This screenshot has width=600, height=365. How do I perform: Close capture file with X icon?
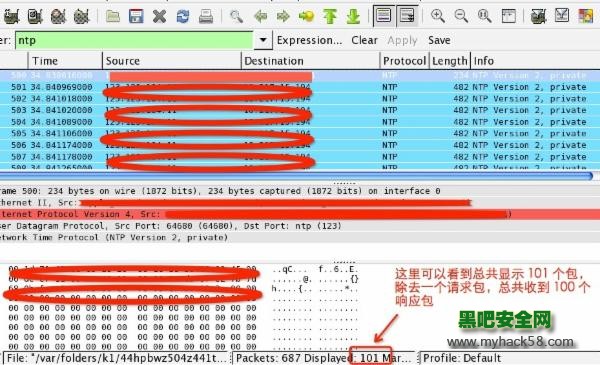pos(160,16)
